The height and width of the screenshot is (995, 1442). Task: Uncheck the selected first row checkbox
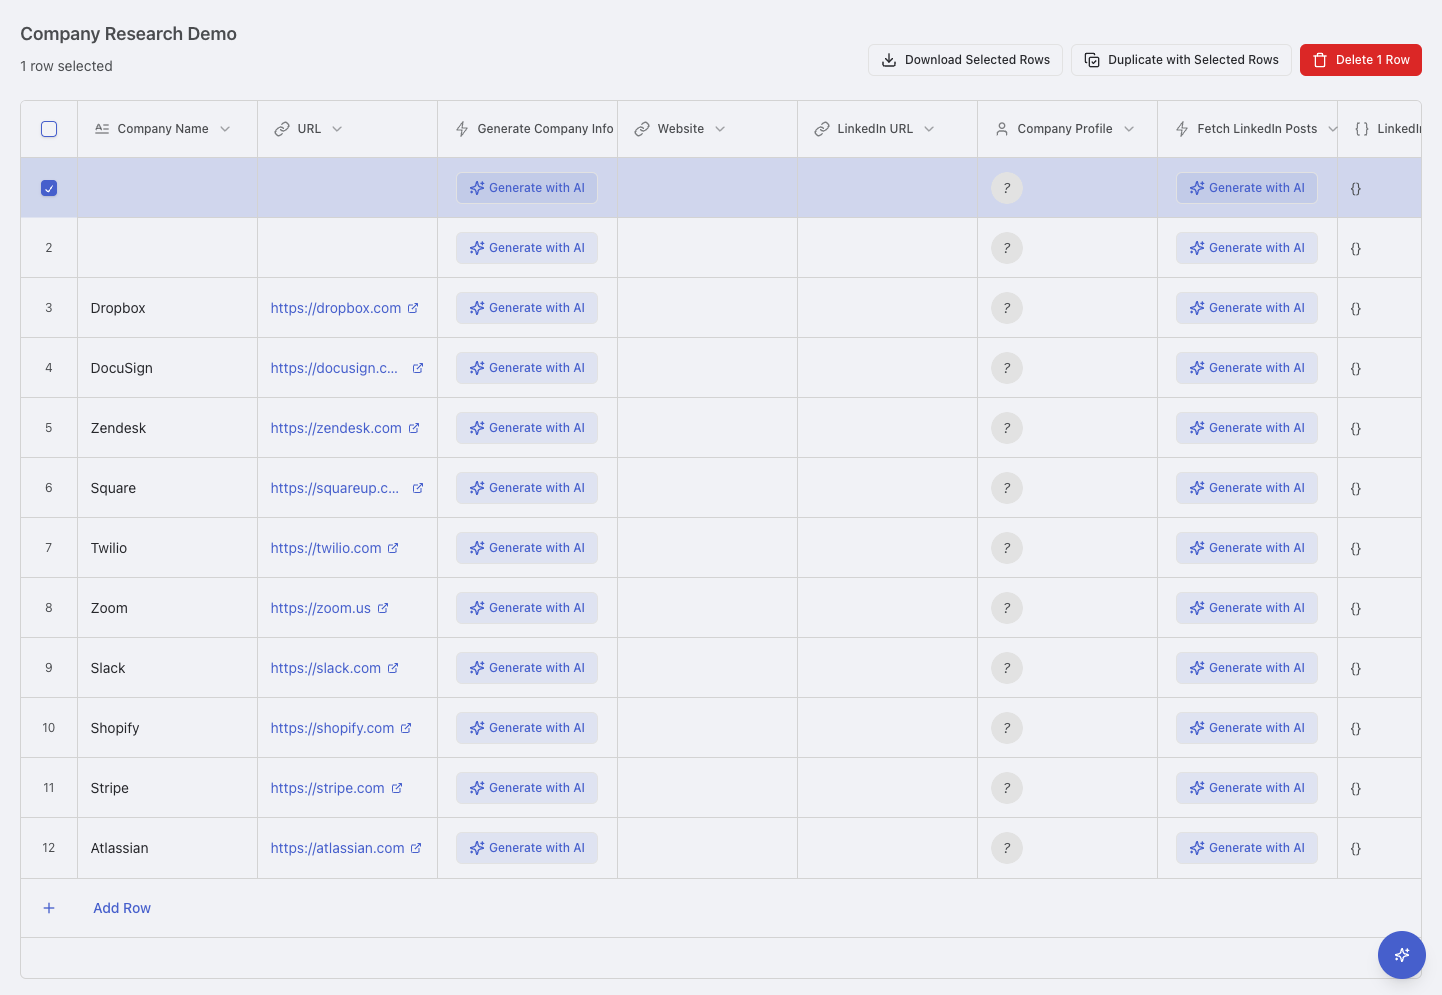click(x=49, y=188)
